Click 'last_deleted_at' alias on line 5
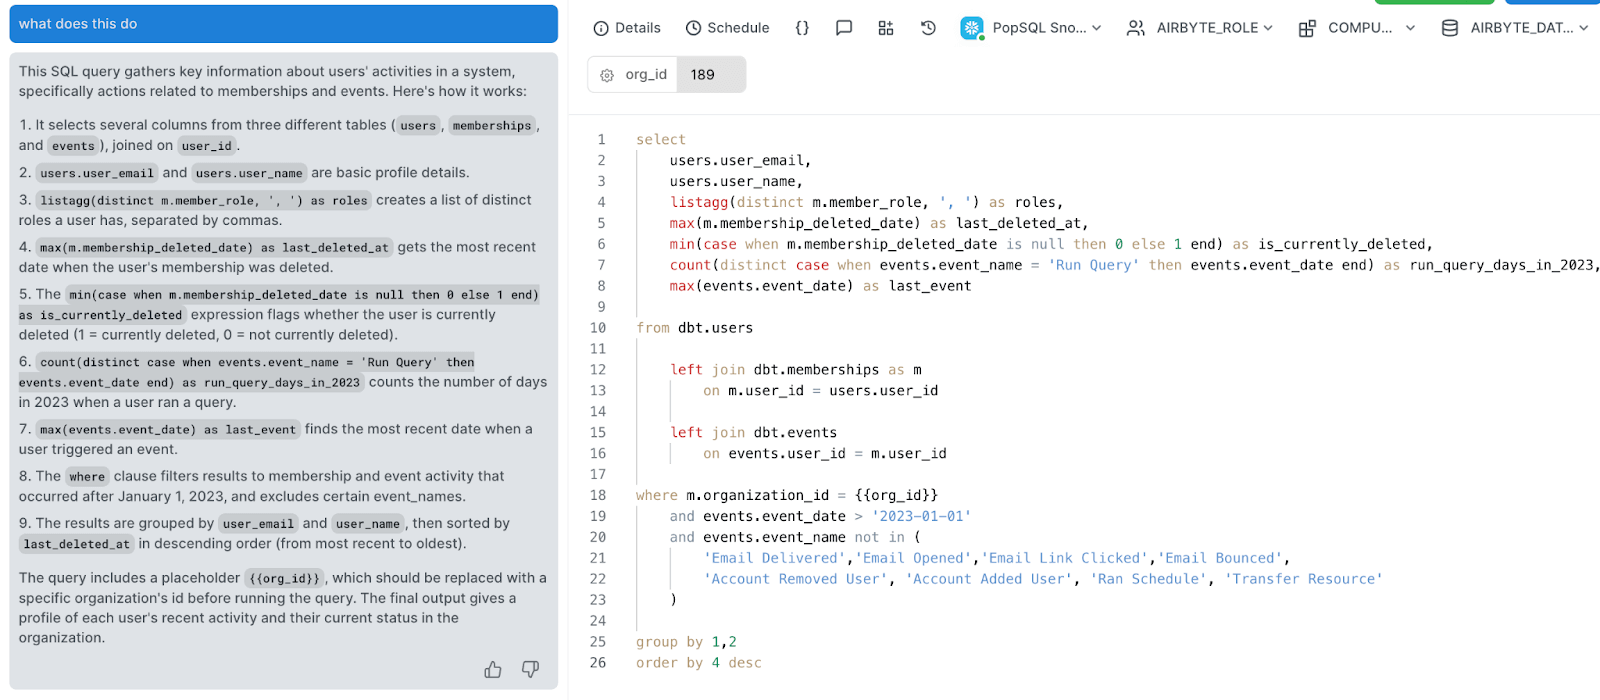This screenshot has width=1600, height=700. [x=1017, y=224]
